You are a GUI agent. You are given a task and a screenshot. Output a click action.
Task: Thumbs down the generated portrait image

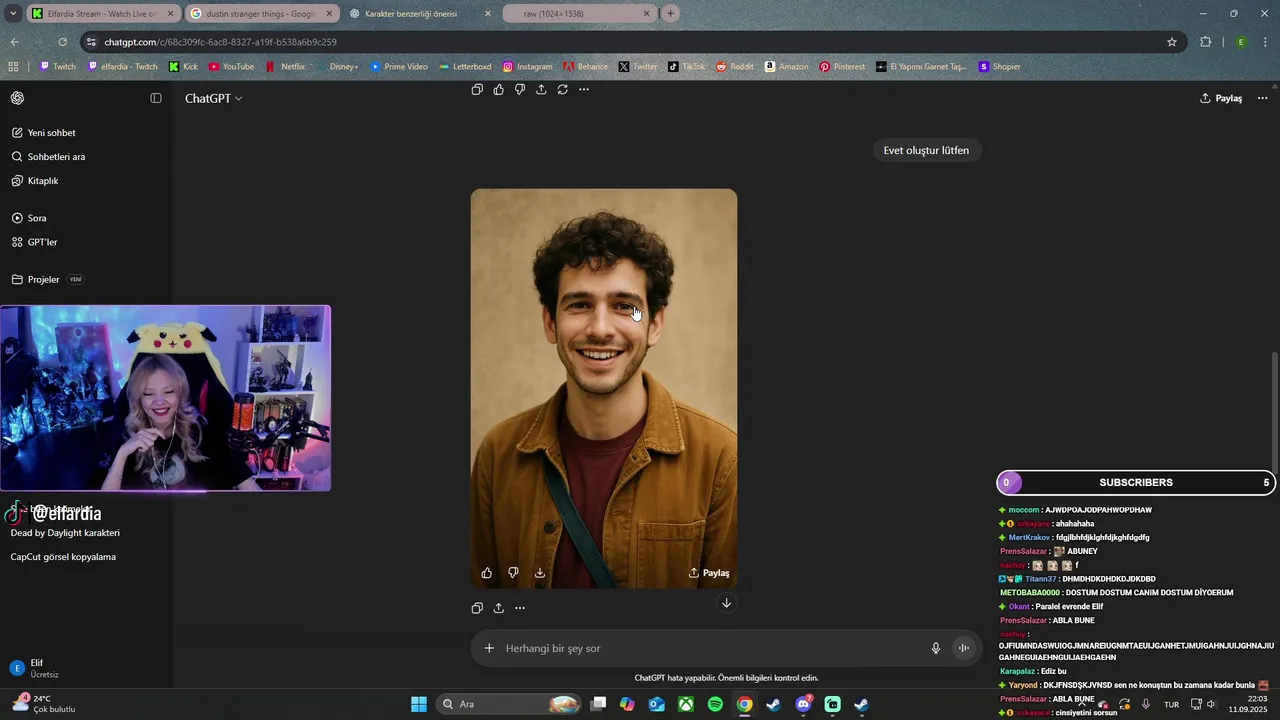click(x=513, y=573)
